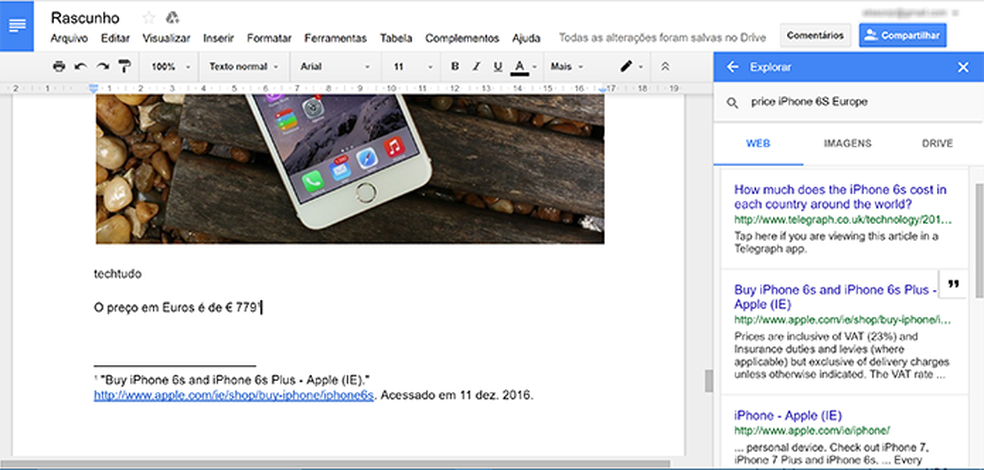Close the Explorar panel
This screenshot has height=470, width=984.
coord(963,67)
